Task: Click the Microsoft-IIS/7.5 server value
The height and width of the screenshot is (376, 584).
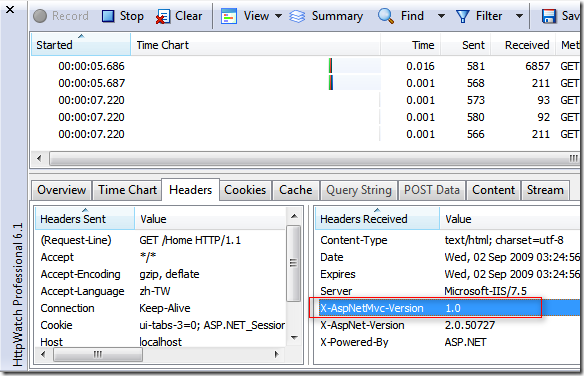Action: (485, 291)
